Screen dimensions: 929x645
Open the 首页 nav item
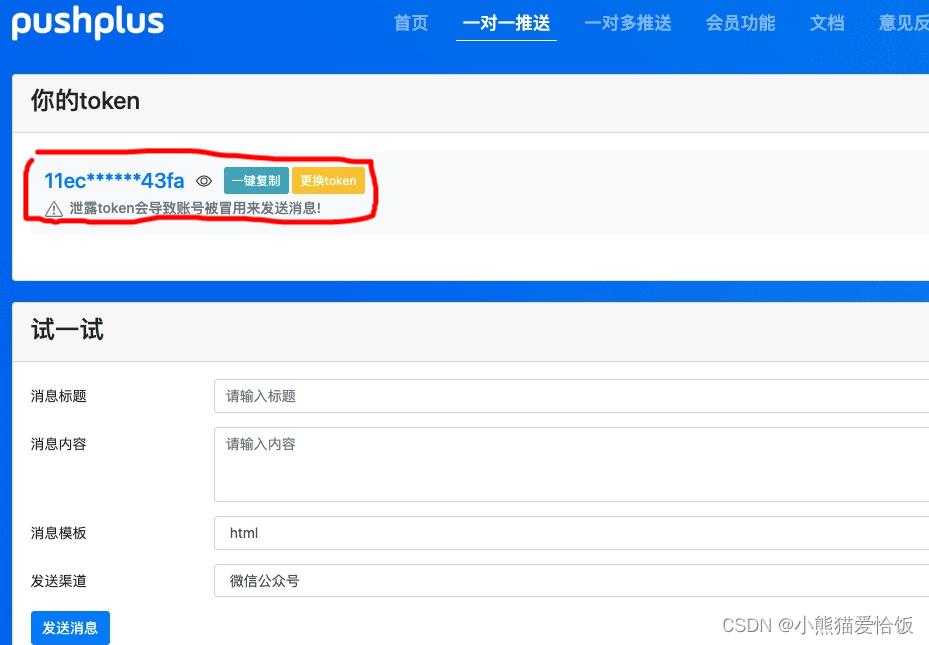pos(411,23)
